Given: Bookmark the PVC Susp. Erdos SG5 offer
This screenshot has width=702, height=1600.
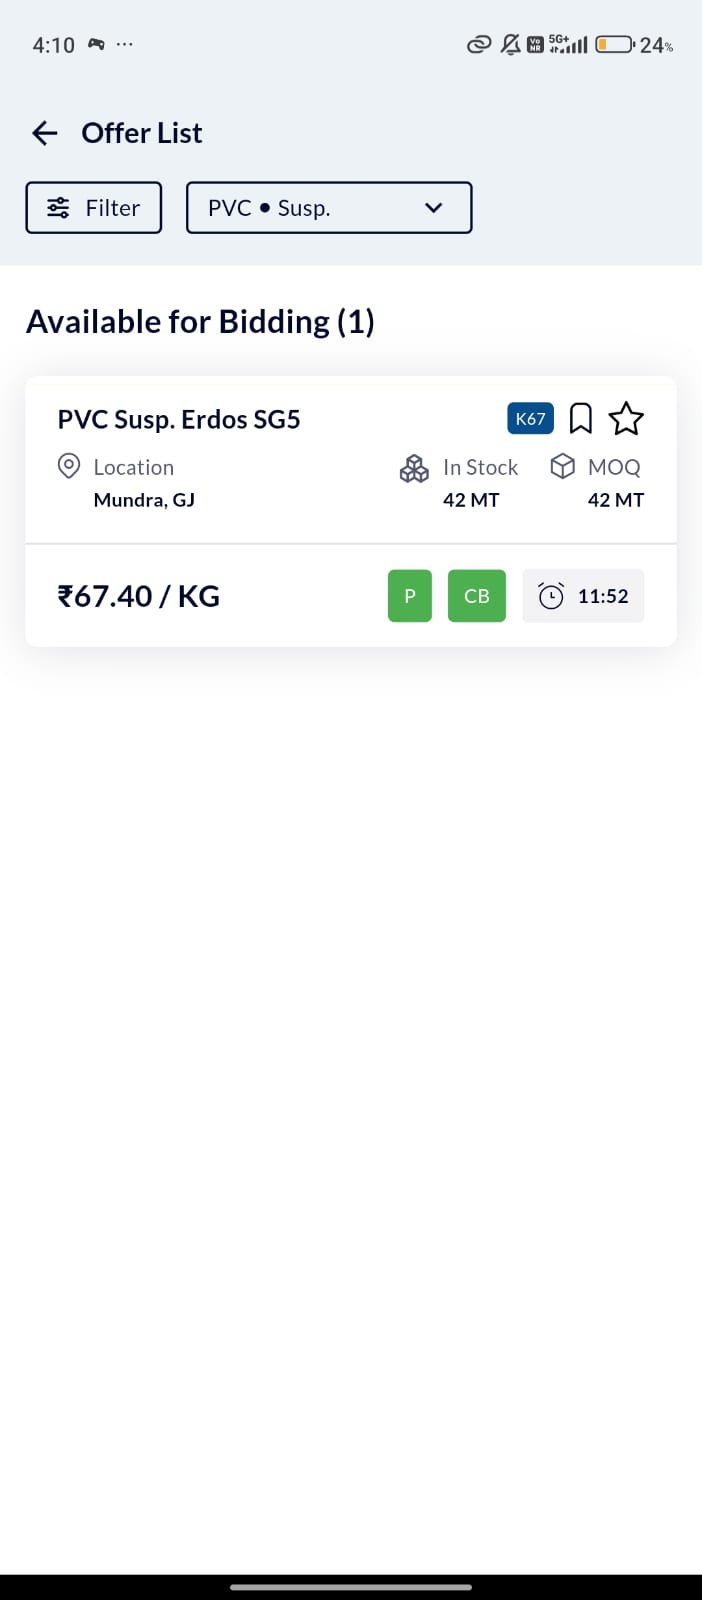Looking at the screenshot, I should click(x=581, y=418).
